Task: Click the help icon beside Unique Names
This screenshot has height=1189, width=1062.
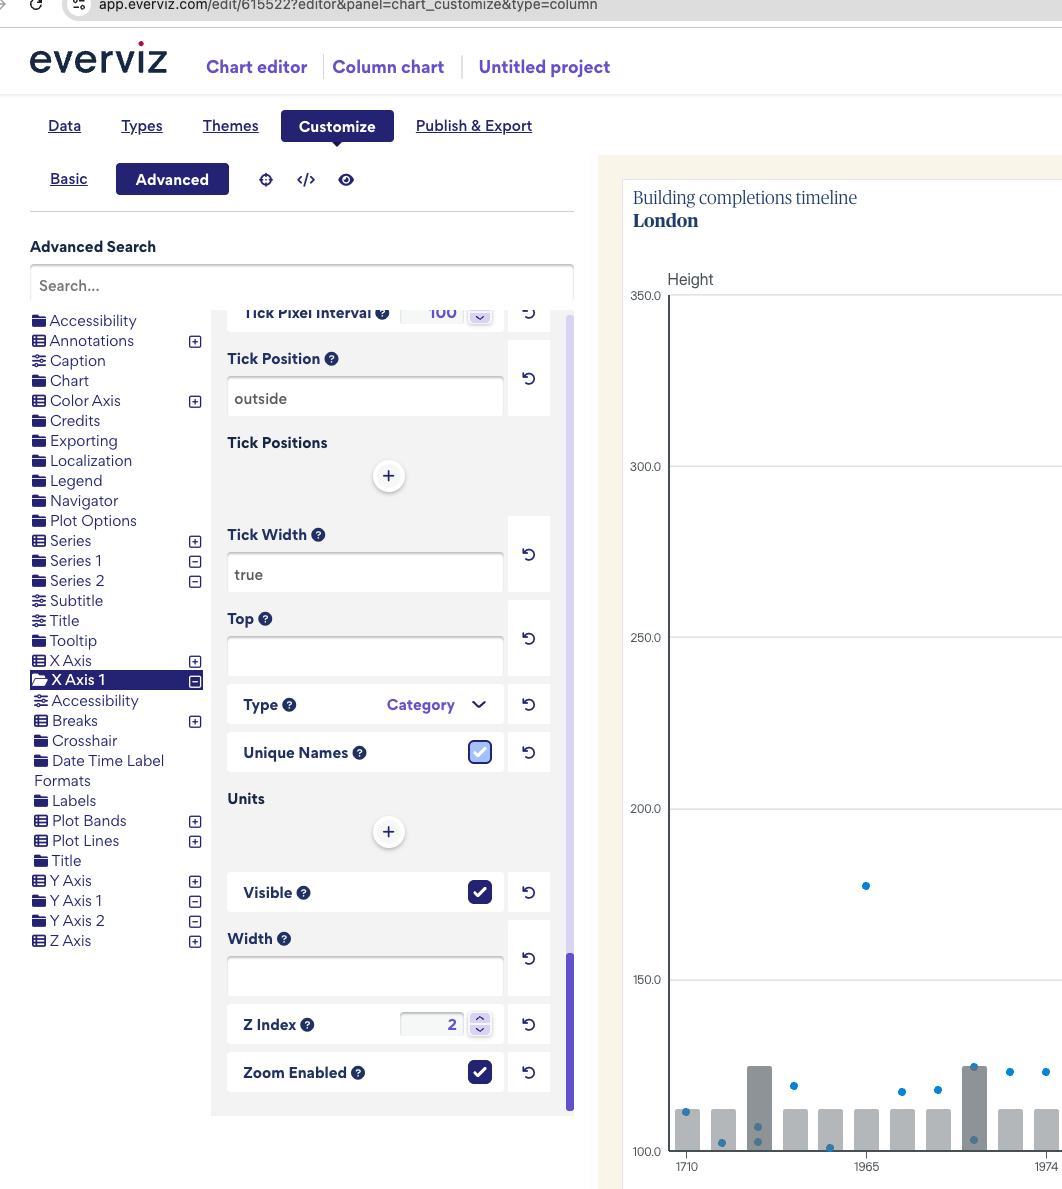Action: [x=360, y=753]
